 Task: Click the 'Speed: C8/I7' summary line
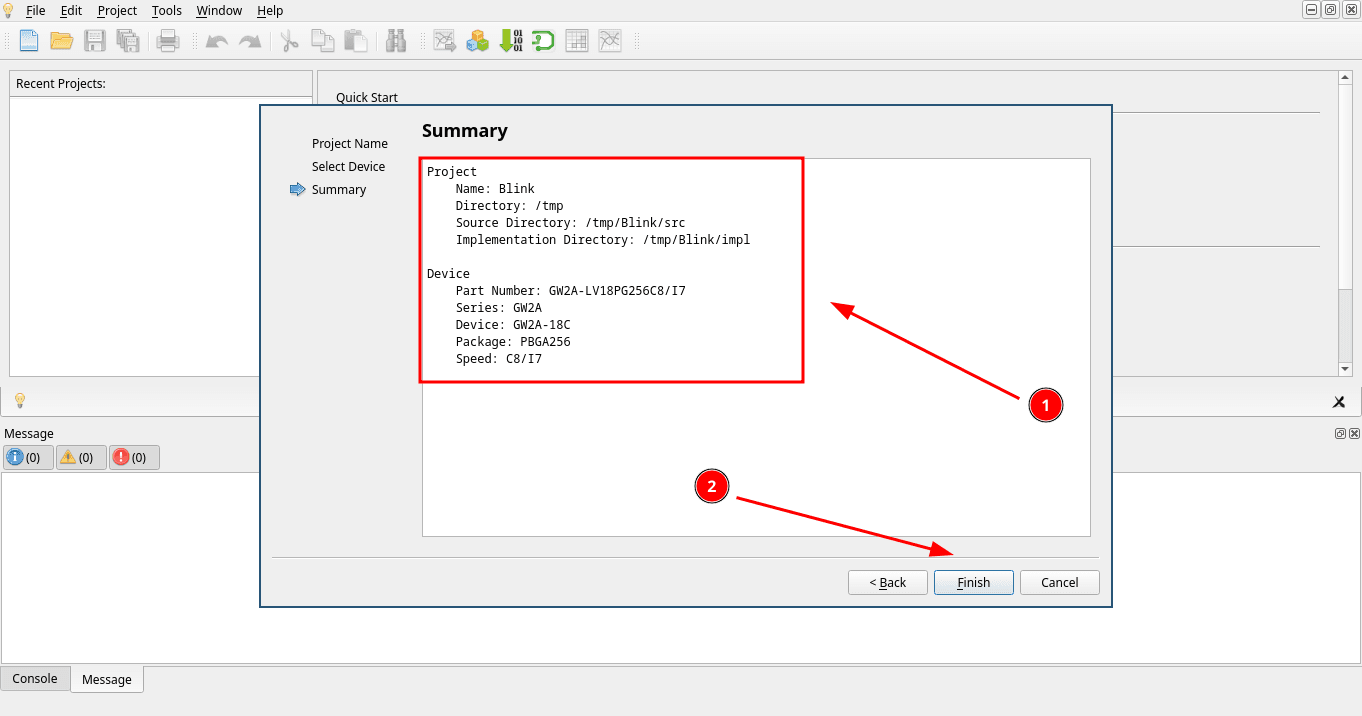[x=499, y=359]
